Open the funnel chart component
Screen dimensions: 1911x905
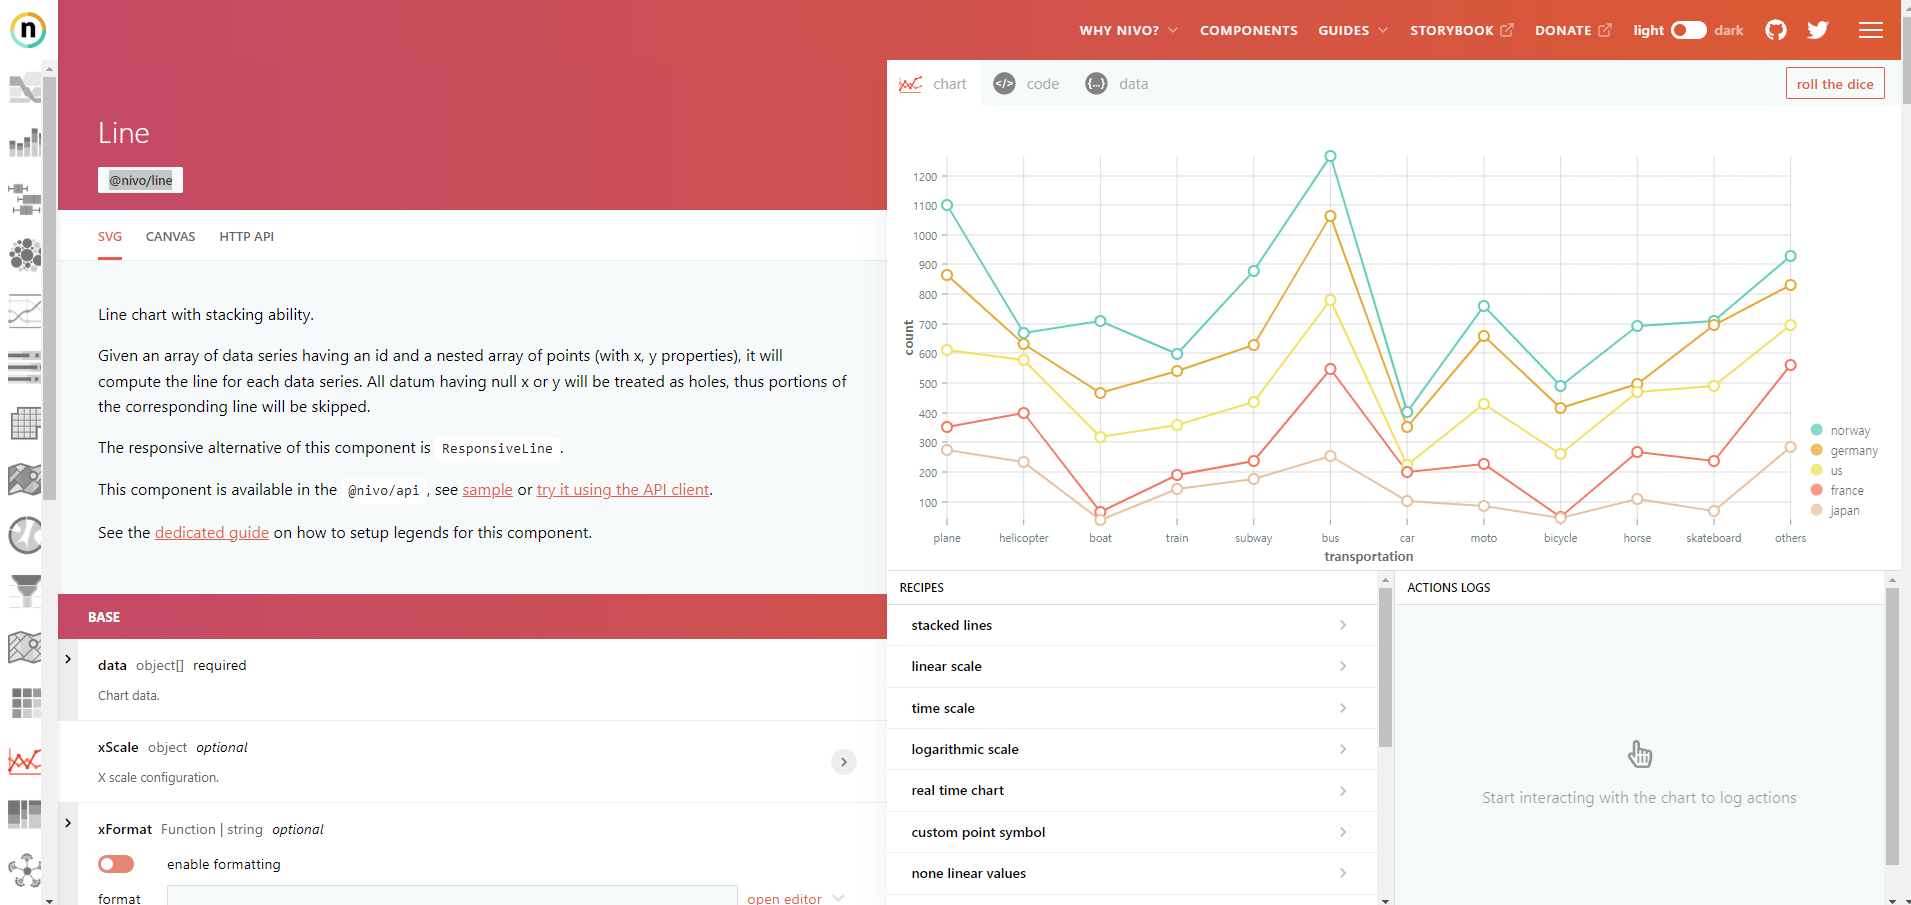[25, 591]
